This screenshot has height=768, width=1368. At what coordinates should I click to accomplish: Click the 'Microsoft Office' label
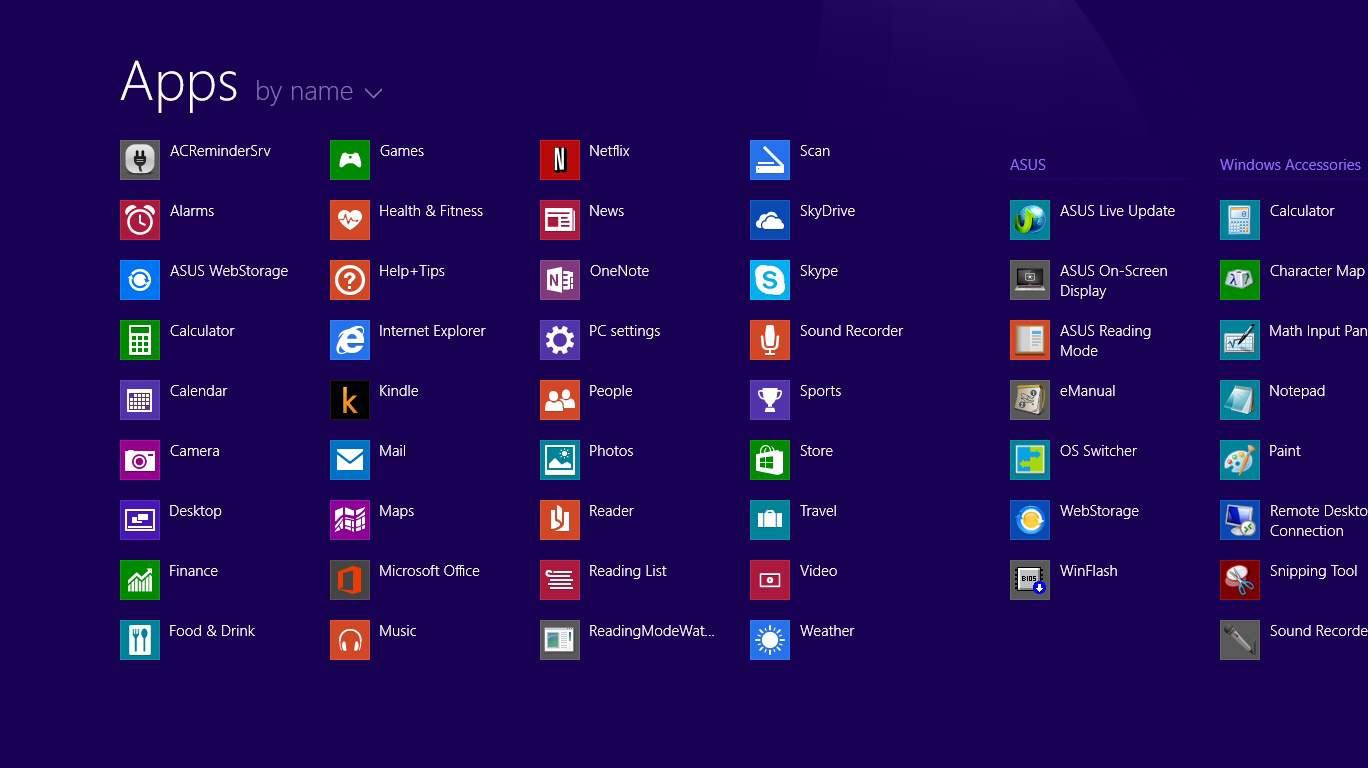coord(429,571)
